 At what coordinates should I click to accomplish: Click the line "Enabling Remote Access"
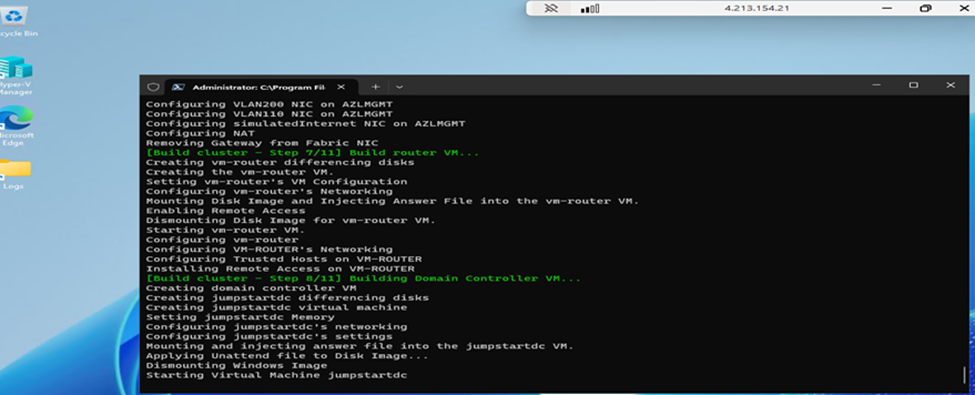[x=225, y=211]
